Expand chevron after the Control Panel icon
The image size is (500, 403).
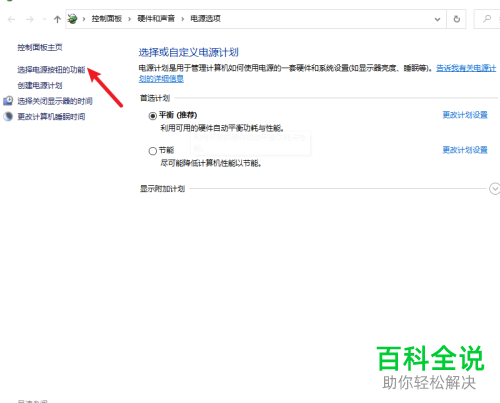point(84,19)
